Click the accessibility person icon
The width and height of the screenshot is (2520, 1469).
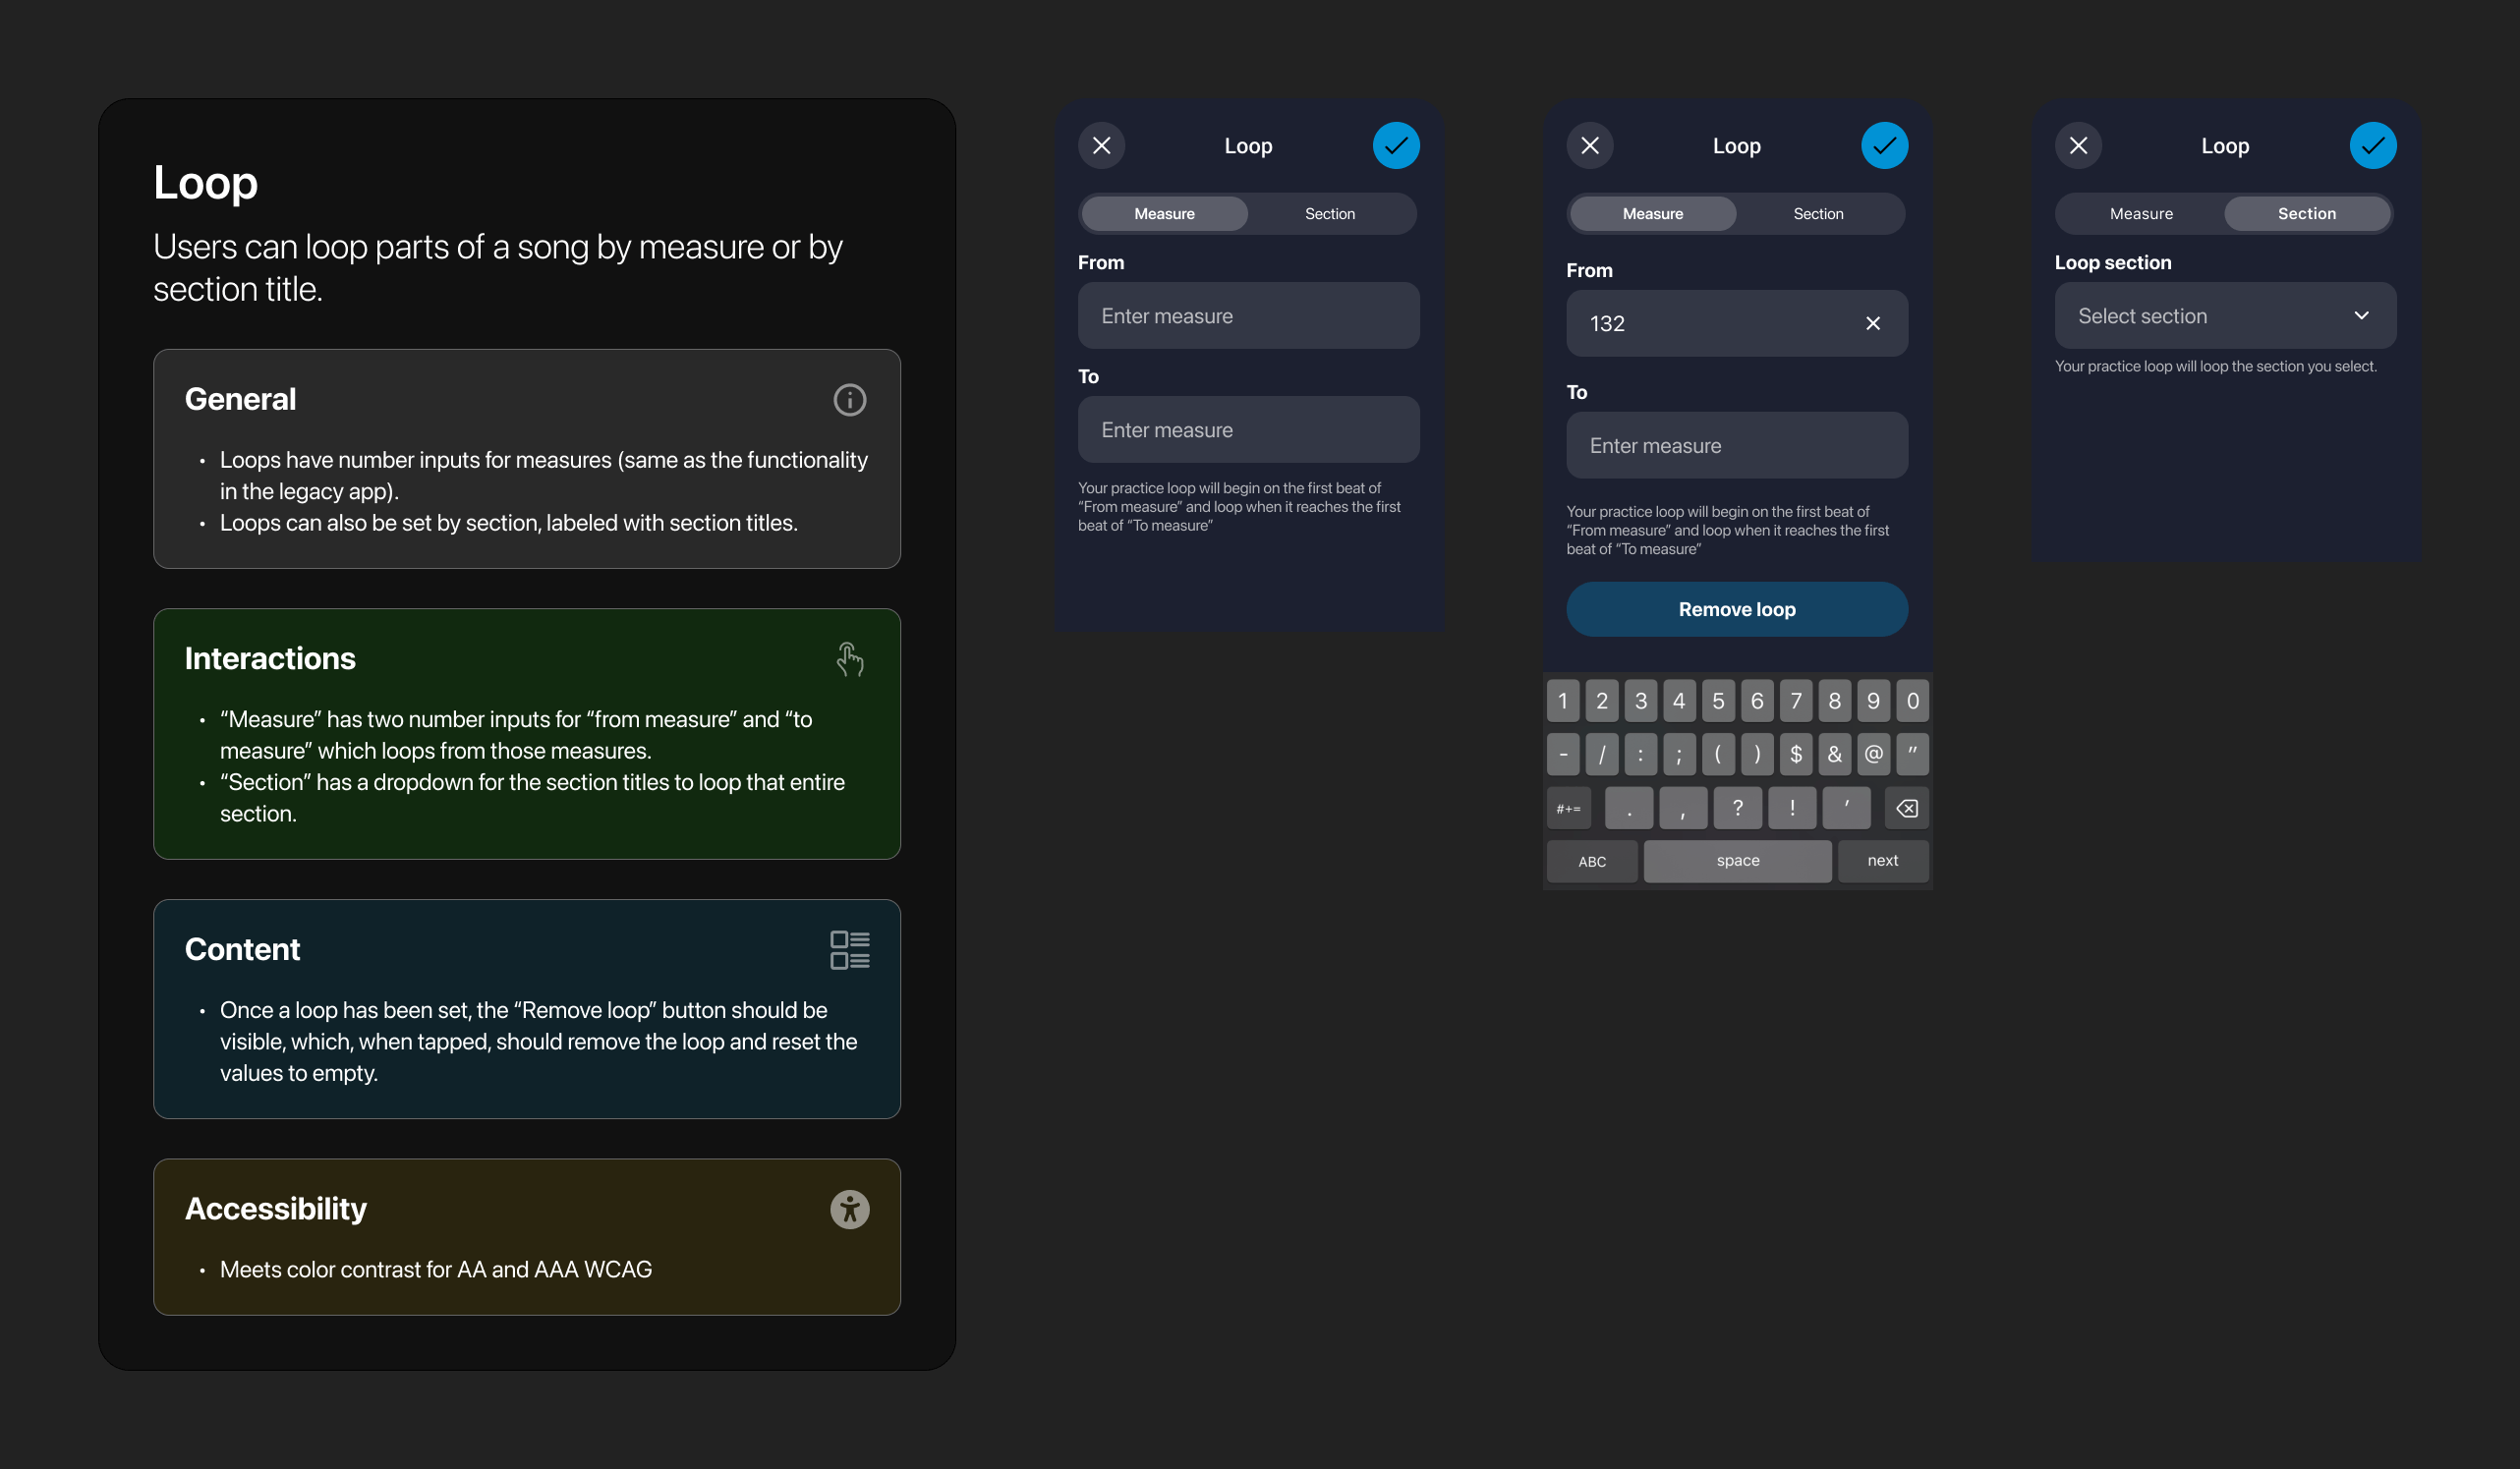849,1209
